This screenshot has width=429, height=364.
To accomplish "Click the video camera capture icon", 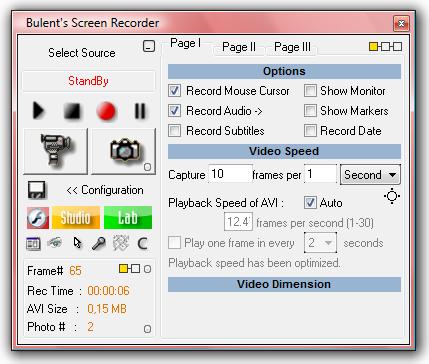I will click(x=56, y=151).
